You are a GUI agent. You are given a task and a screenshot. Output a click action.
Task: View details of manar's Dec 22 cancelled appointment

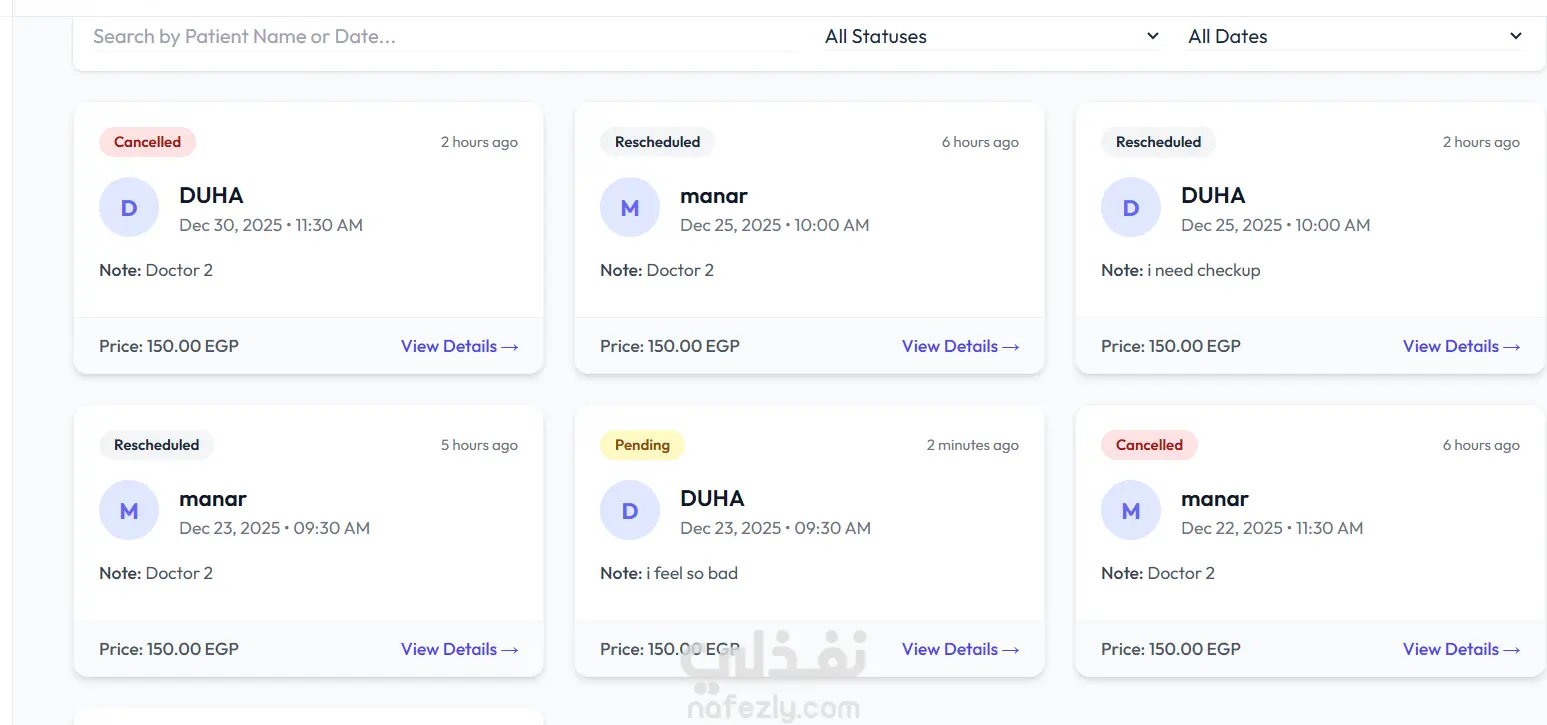point(1461,649)
